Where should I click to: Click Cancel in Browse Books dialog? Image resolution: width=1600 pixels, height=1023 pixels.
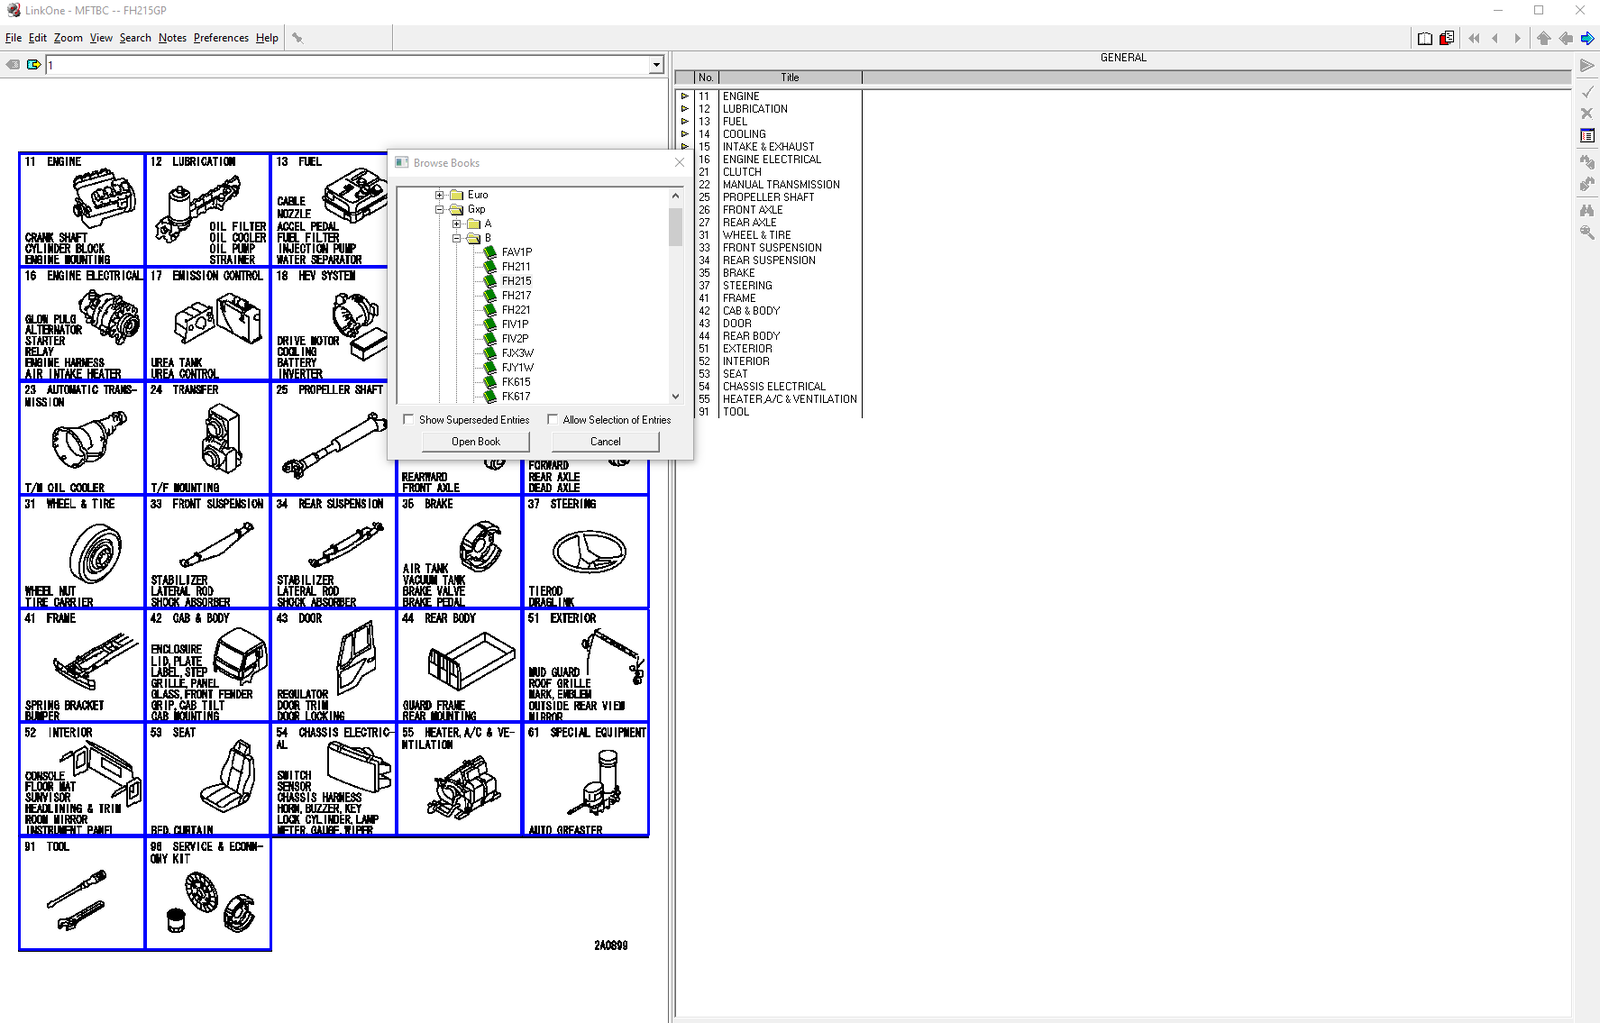click(x=605, y=441)
